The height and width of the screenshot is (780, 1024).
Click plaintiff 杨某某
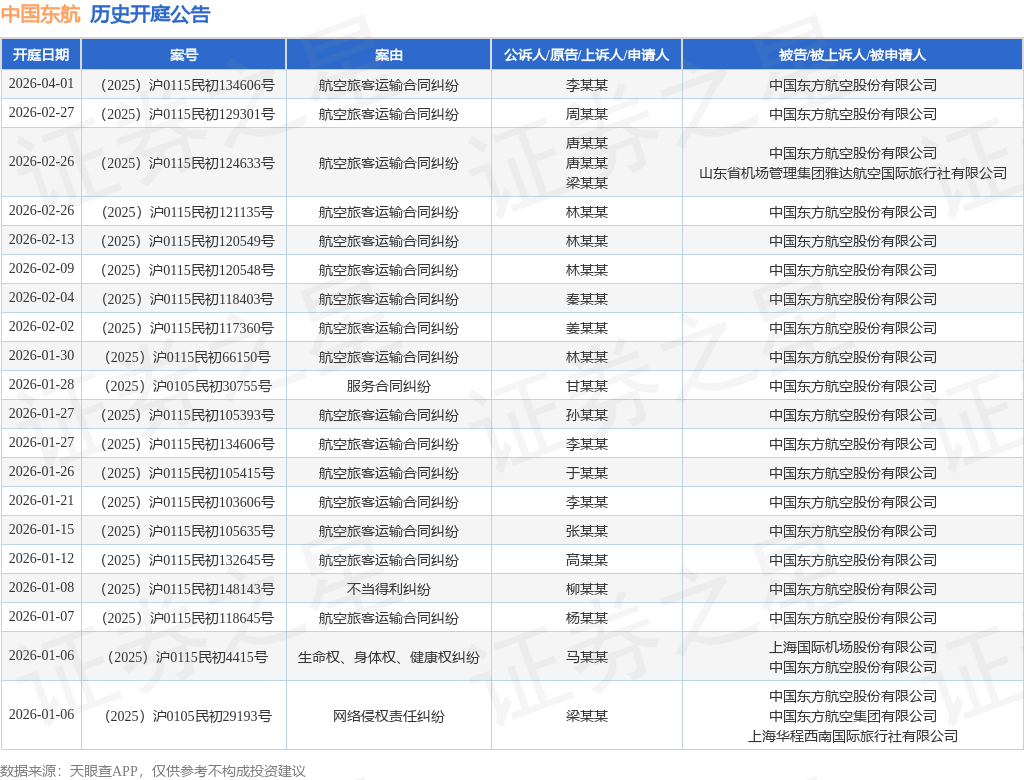[x=586, y=619]
